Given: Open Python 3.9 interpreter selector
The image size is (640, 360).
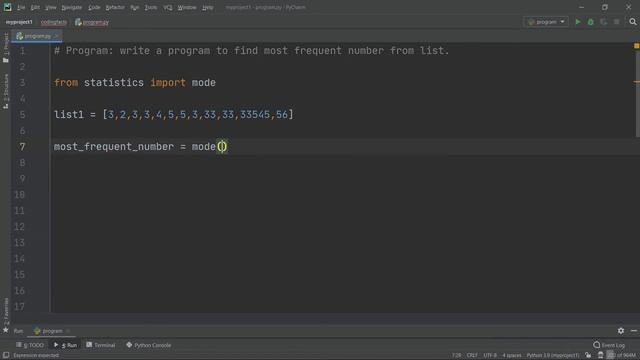Looking at the screenshot, I should [x=553, y=355].
